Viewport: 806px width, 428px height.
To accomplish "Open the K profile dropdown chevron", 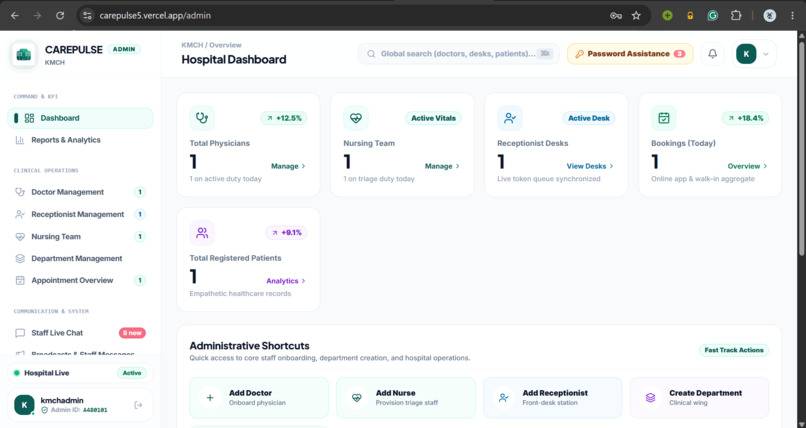I will click(766, 54).
